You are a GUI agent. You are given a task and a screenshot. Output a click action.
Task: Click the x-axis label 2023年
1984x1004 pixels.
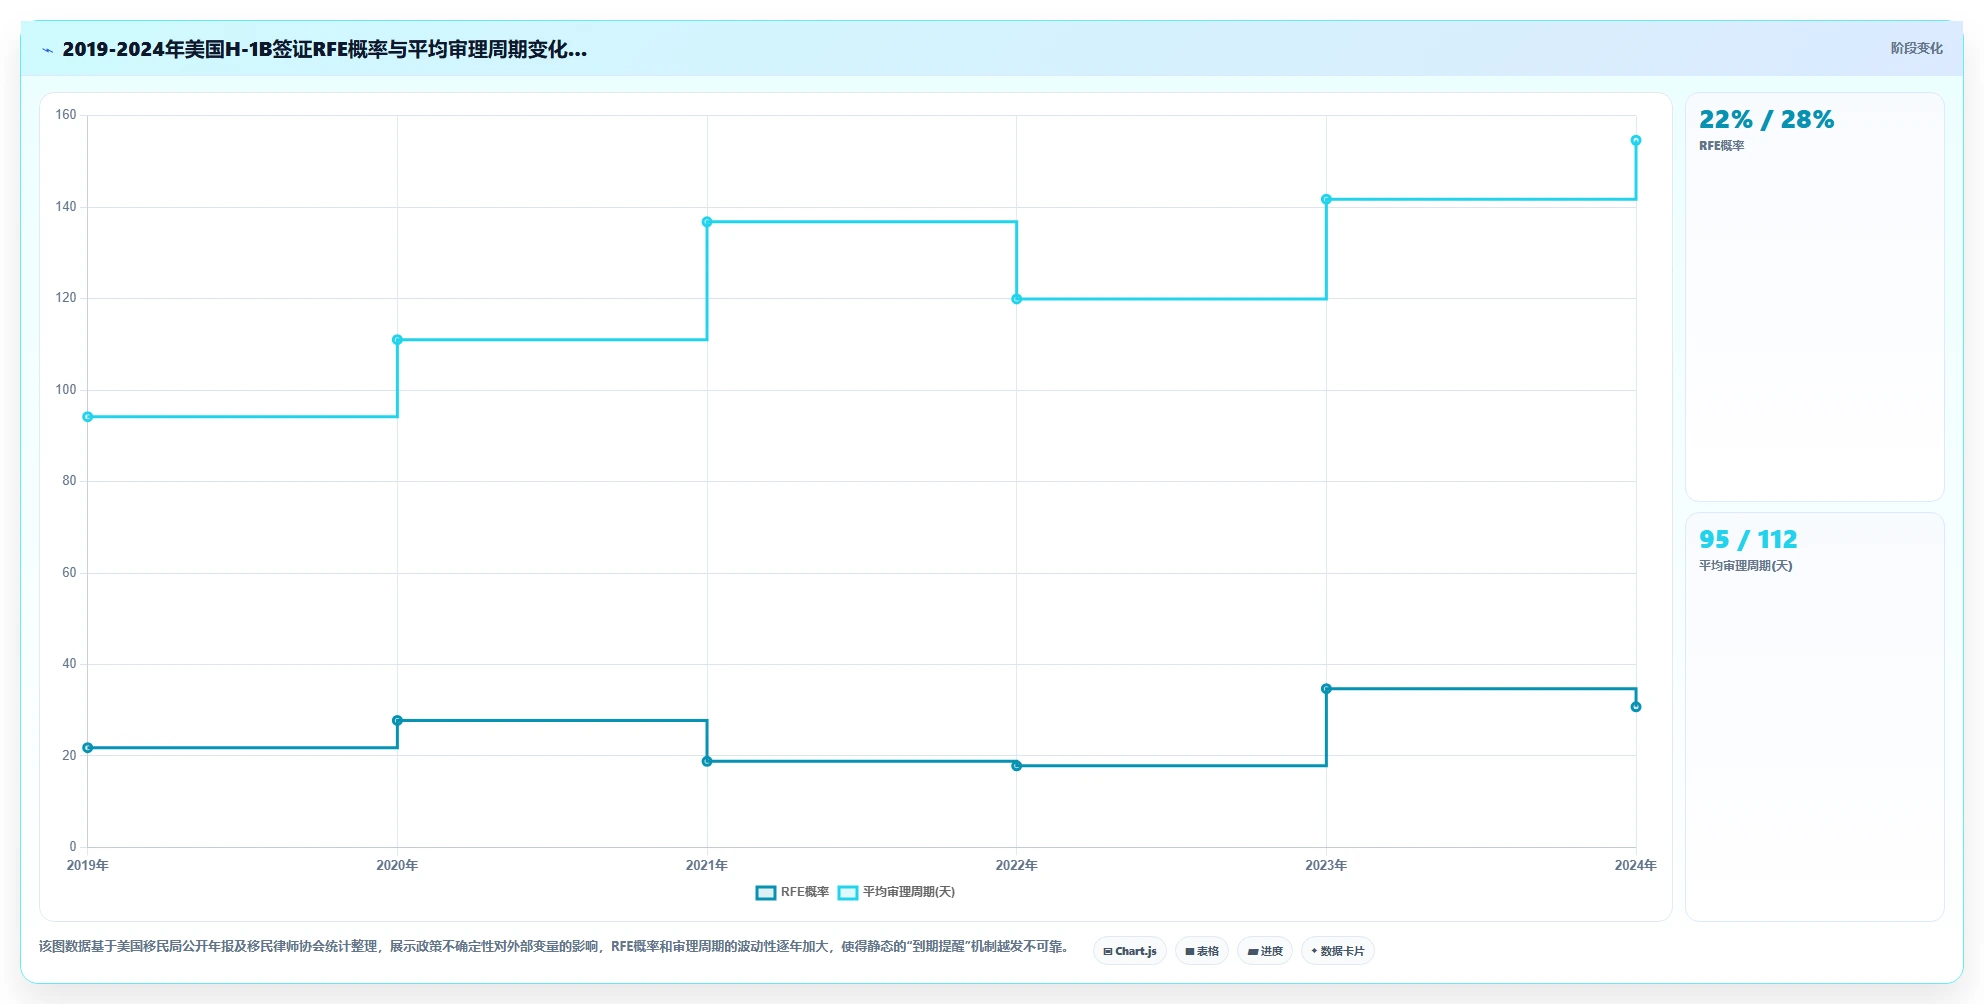(x=1326, y=865)
